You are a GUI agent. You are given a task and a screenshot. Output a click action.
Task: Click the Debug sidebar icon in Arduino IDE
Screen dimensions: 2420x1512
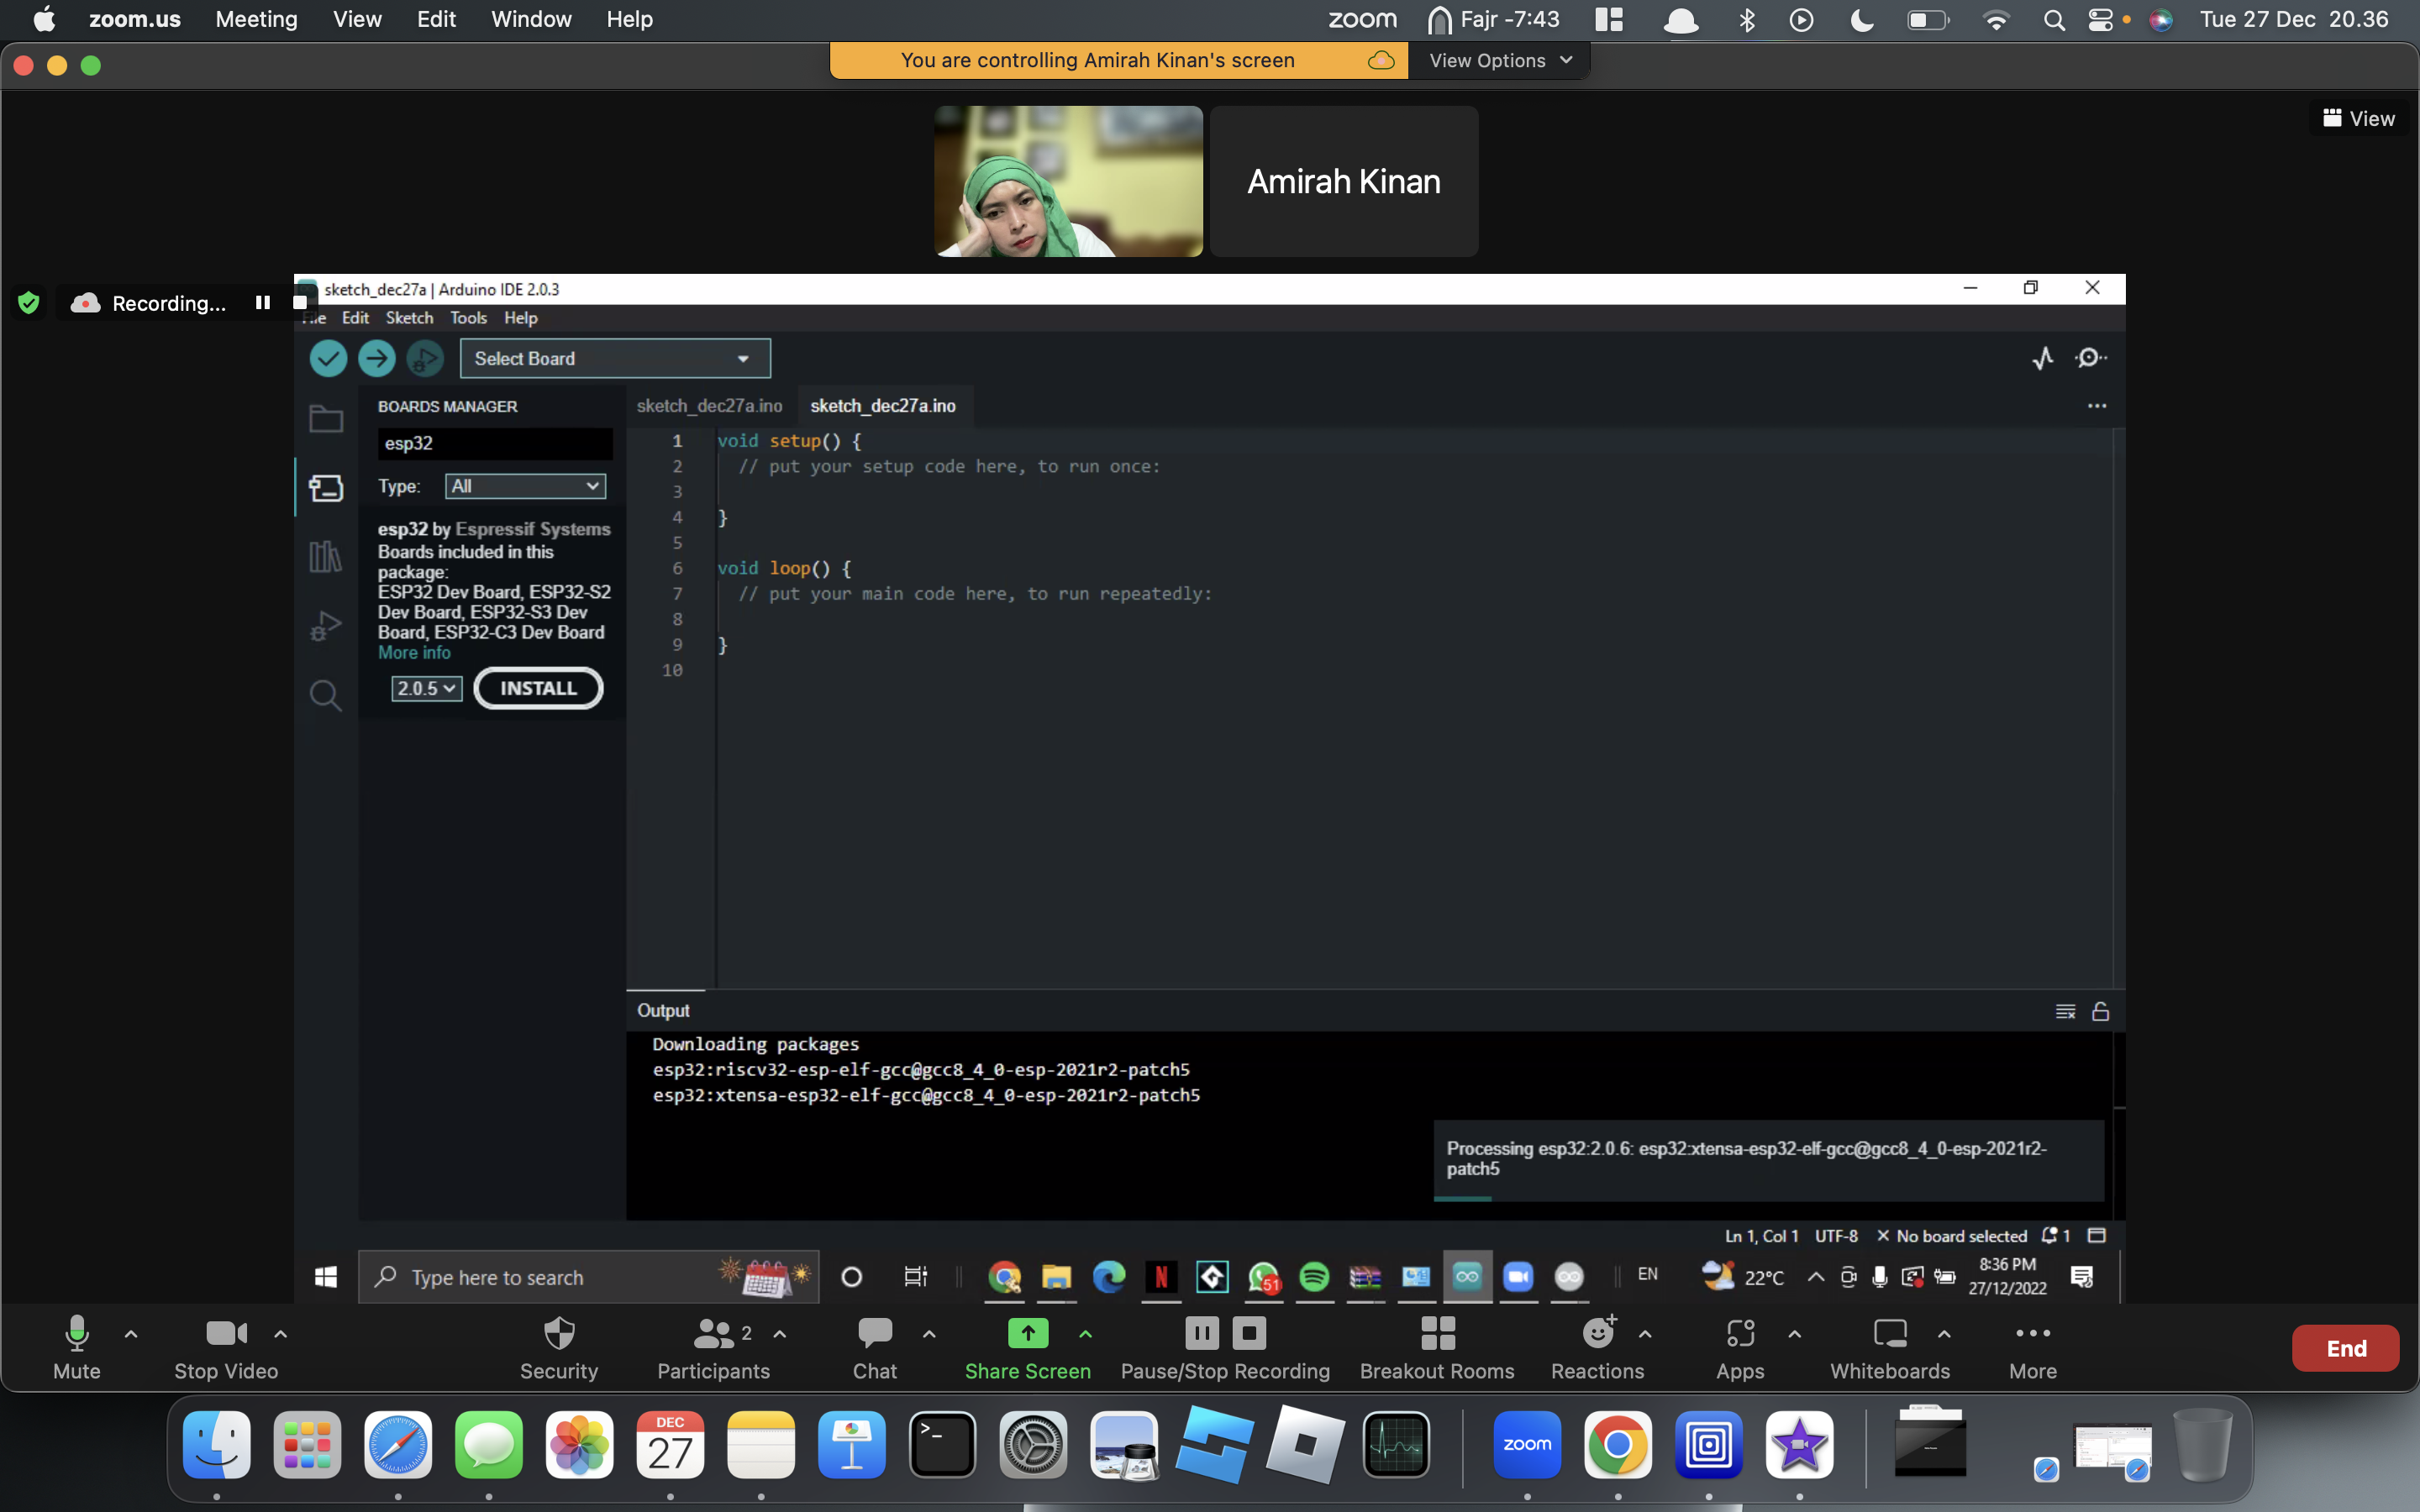coord(324,623)
